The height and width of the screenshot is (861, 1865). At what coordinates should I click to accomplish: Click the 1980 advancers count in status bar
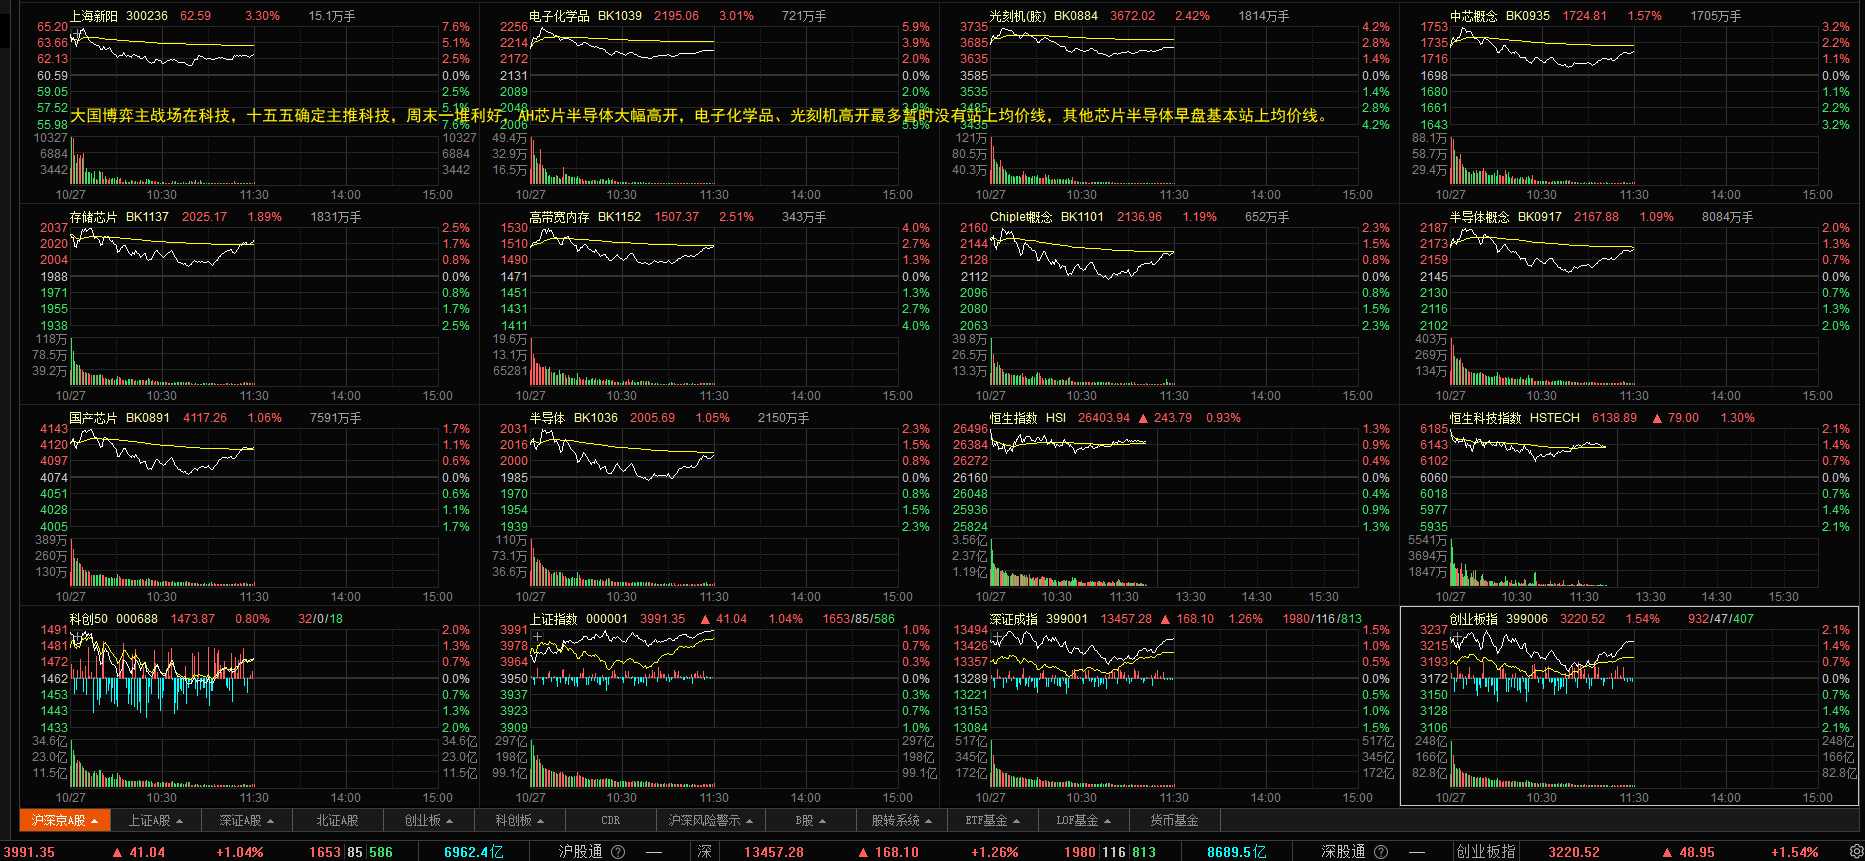[1080, 852]
